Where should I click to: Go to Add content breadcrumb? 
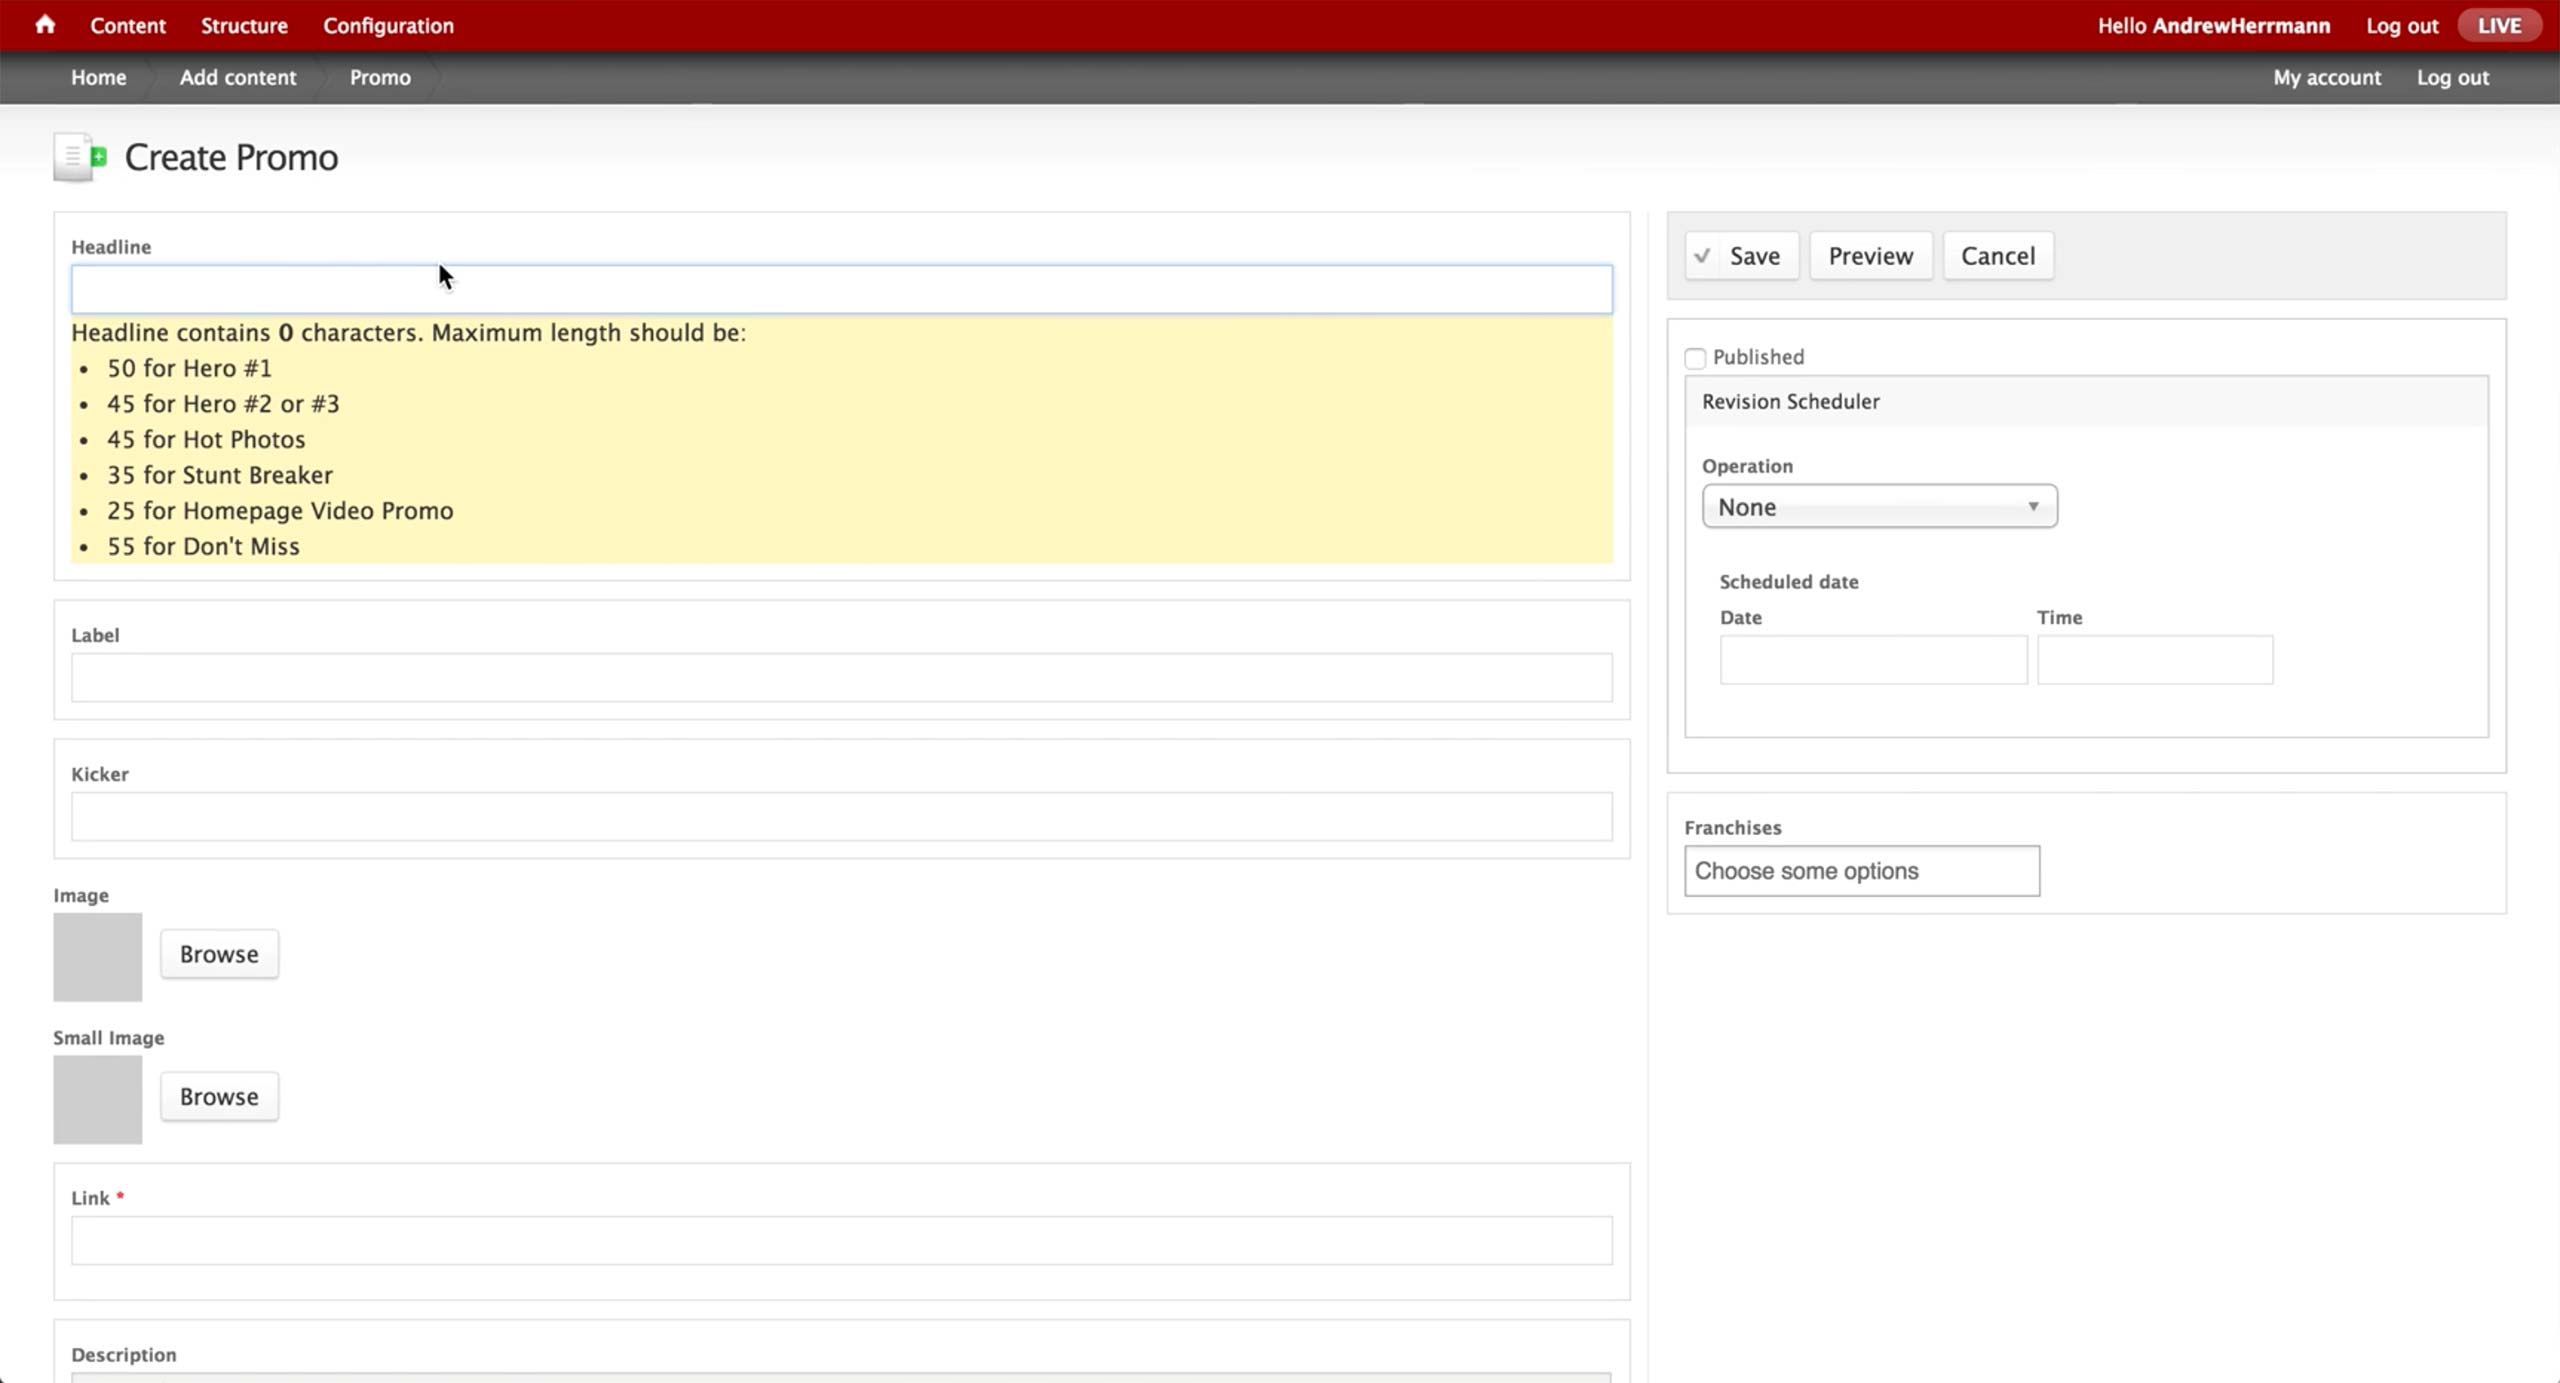(238, 78)
